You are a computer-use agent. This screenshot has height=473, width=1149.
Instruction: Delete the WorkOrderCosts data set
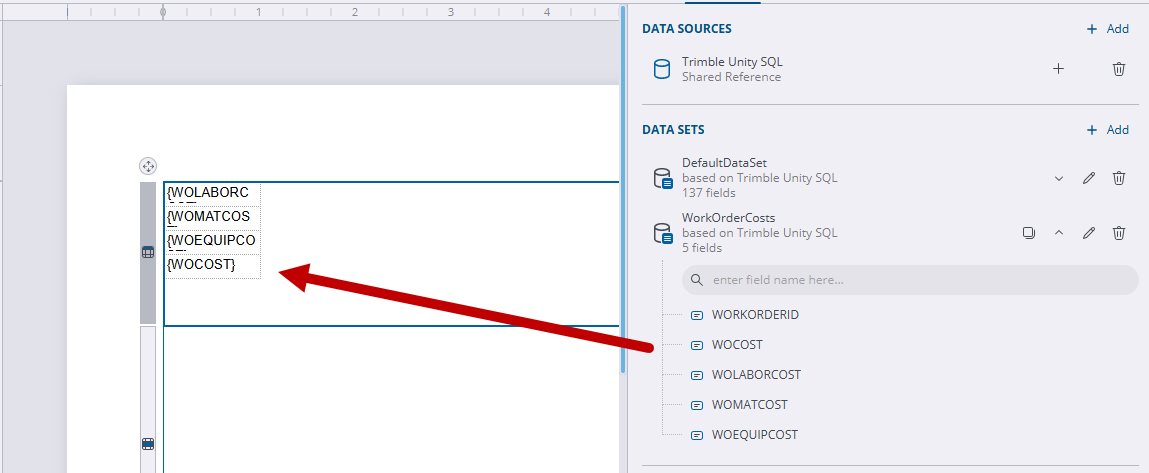[1119, 233]
